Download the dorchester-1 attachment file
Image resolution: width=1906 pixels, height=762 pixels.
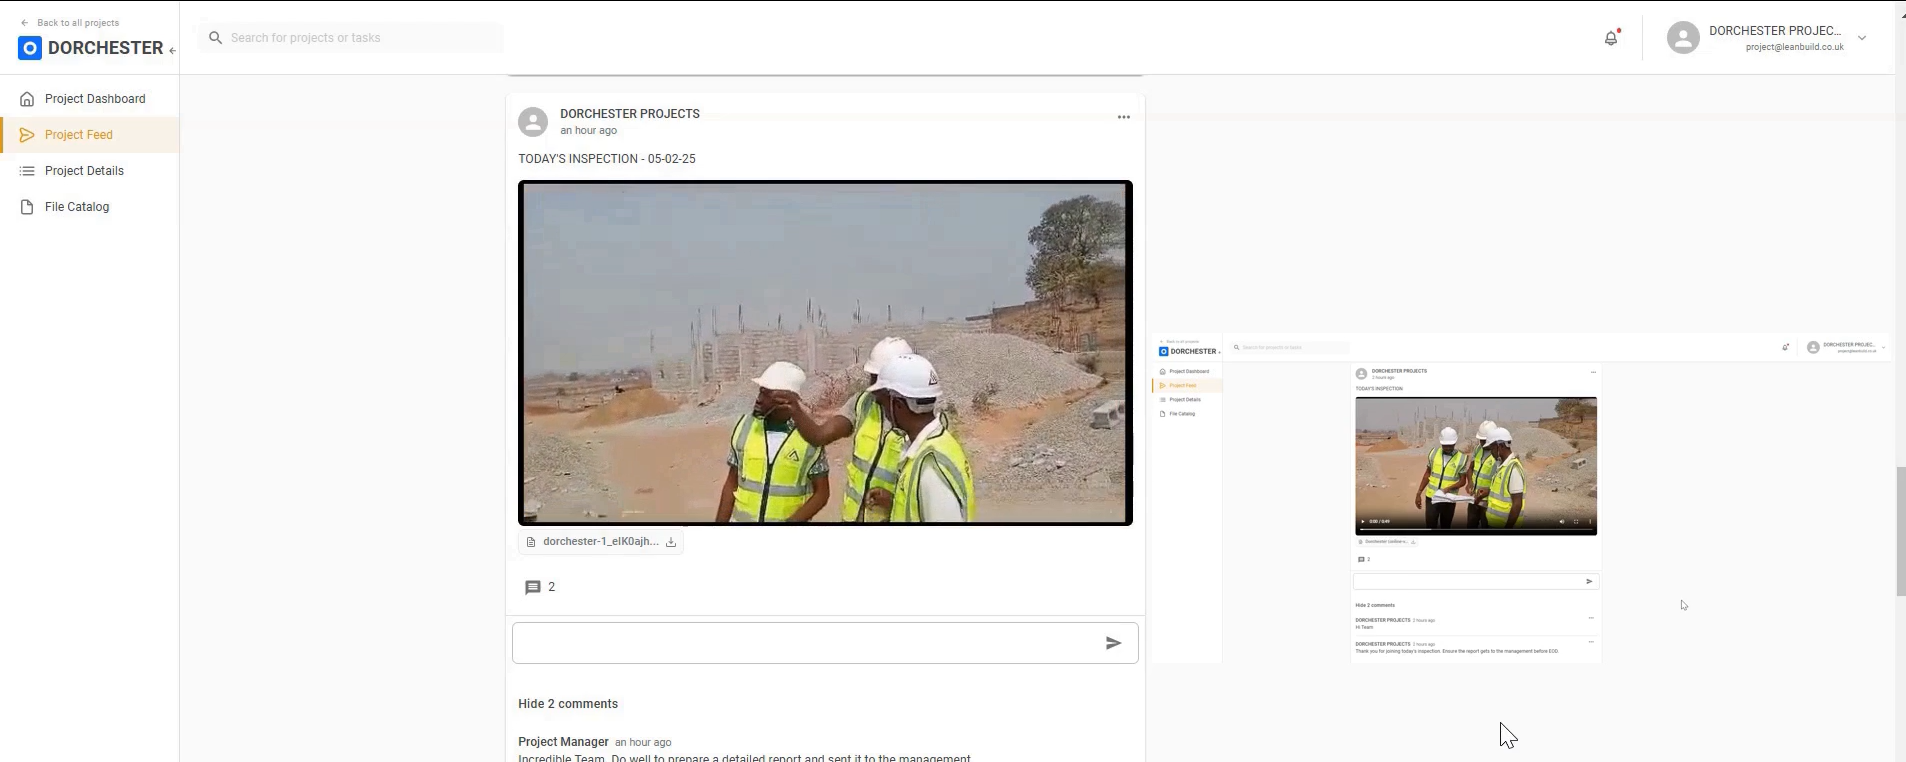[x=671, y=542]
